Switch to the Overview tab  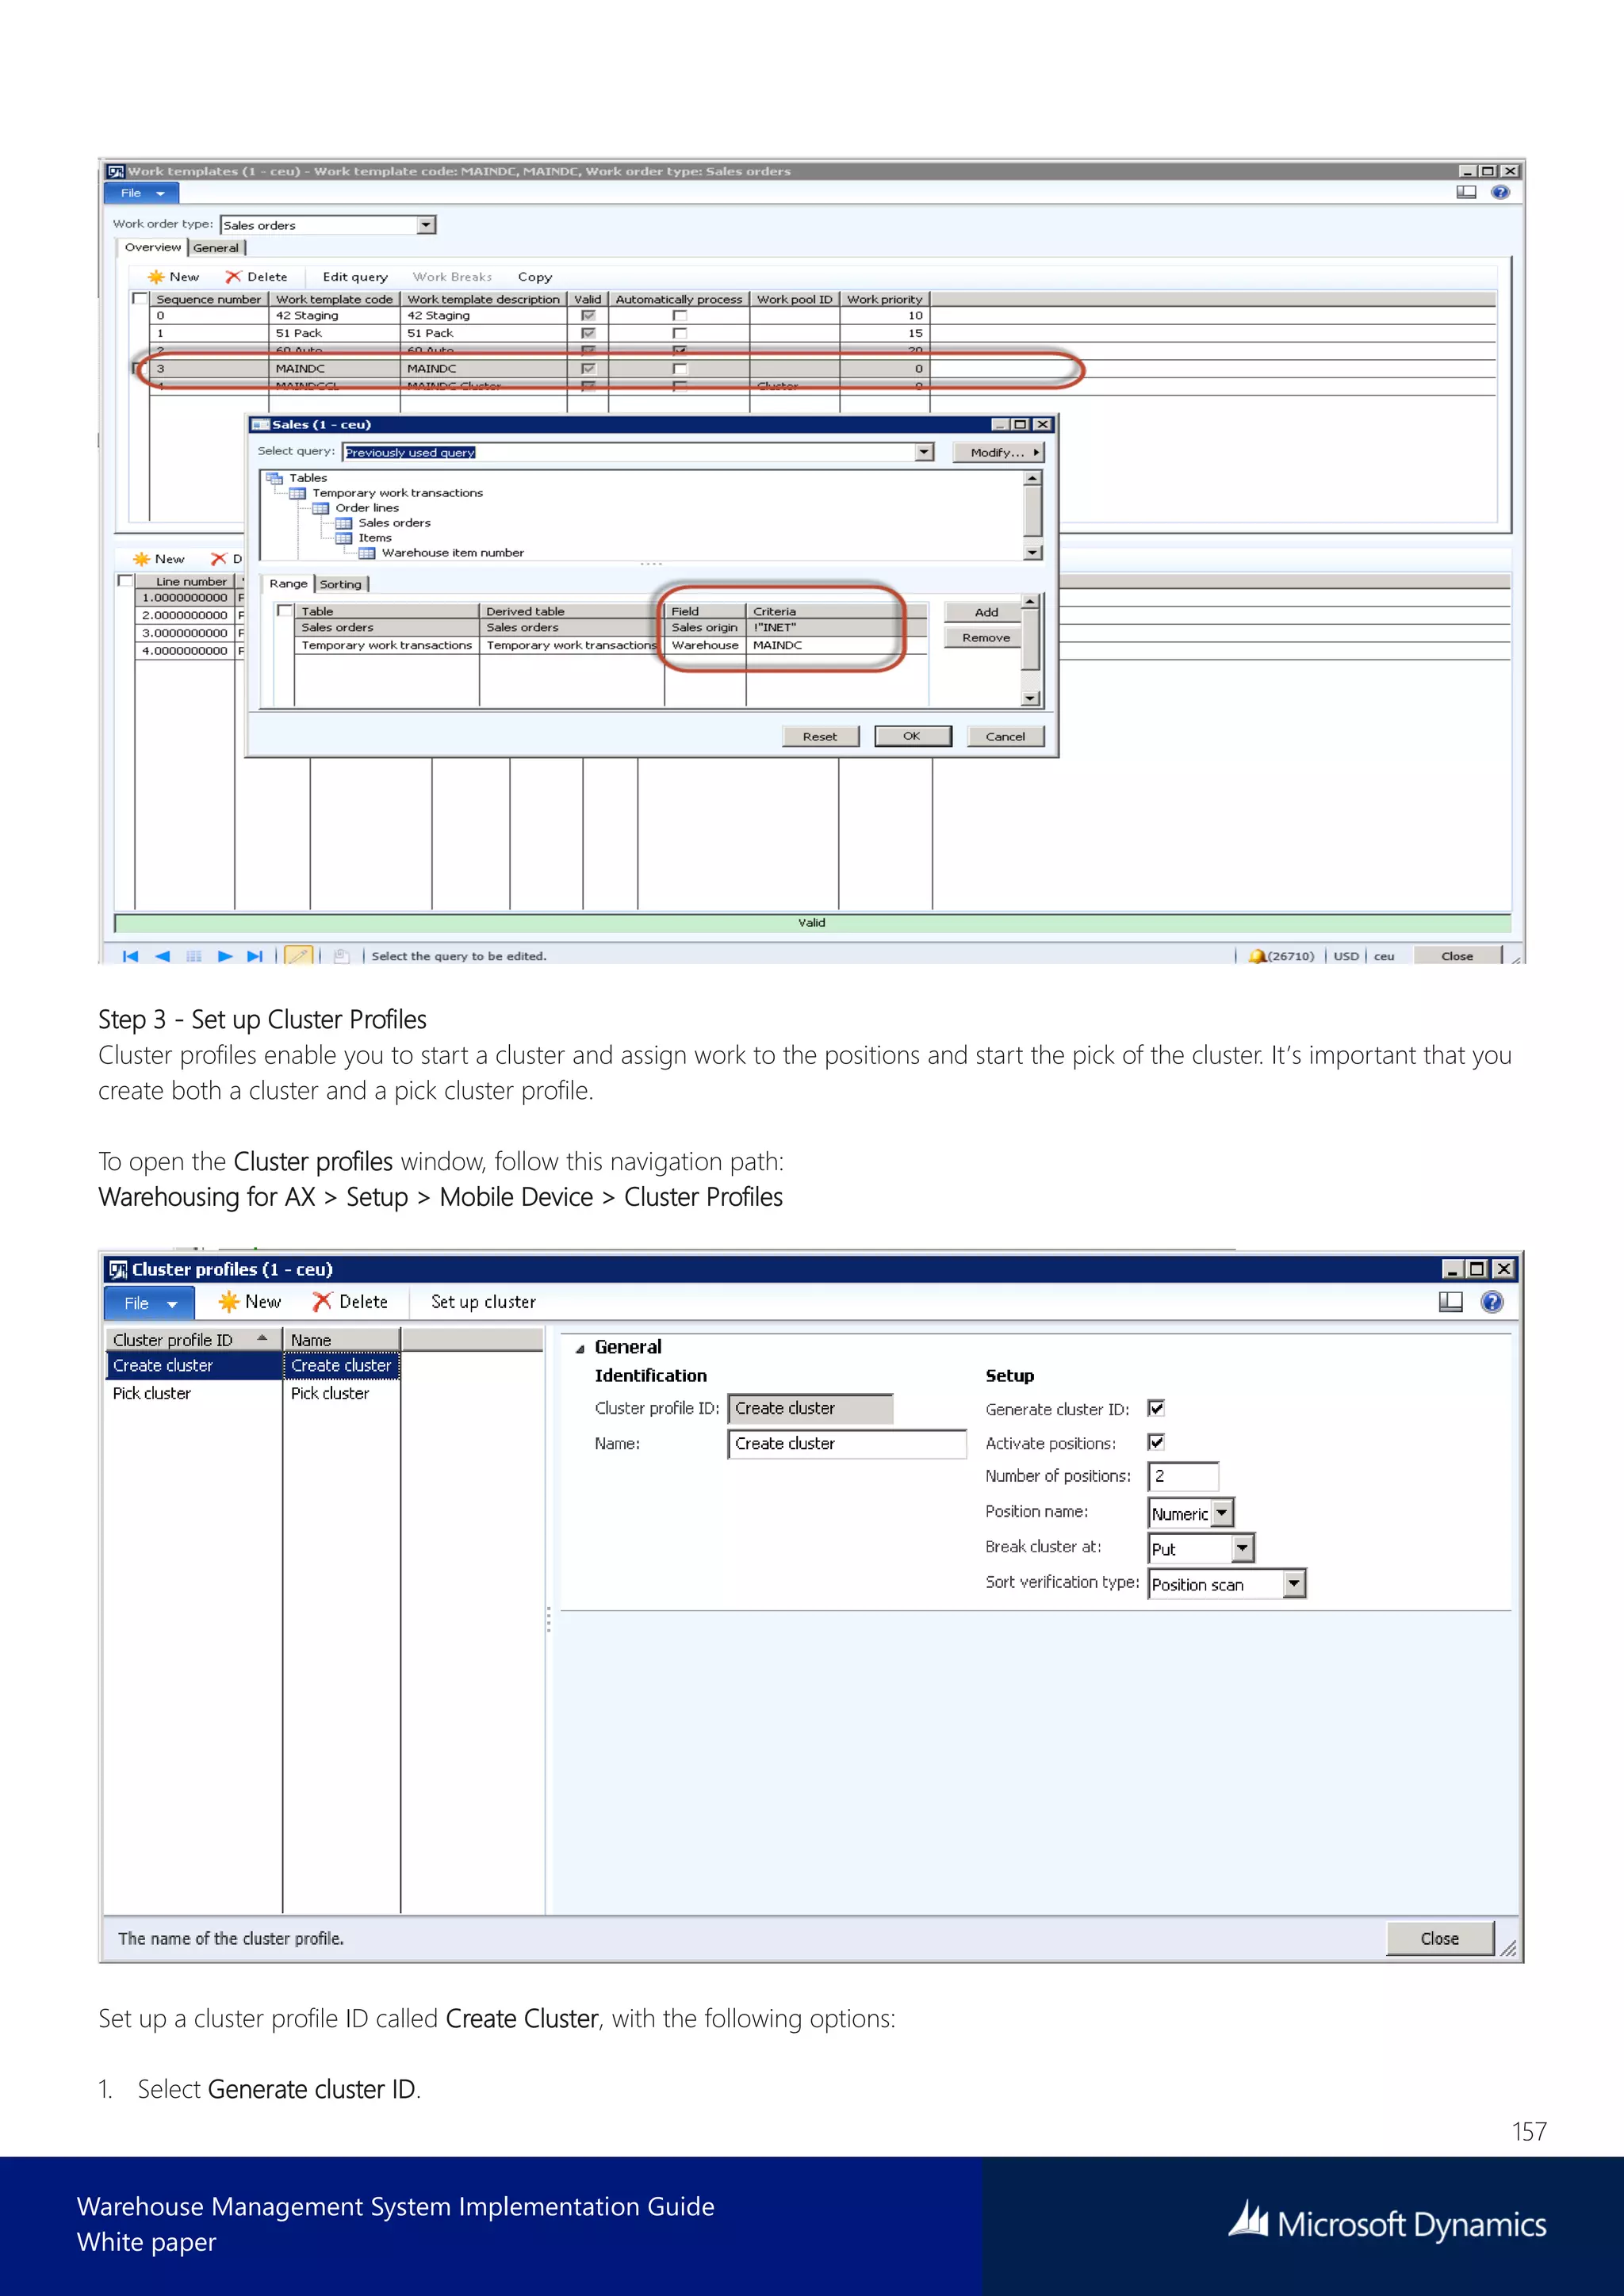[153, 247]
